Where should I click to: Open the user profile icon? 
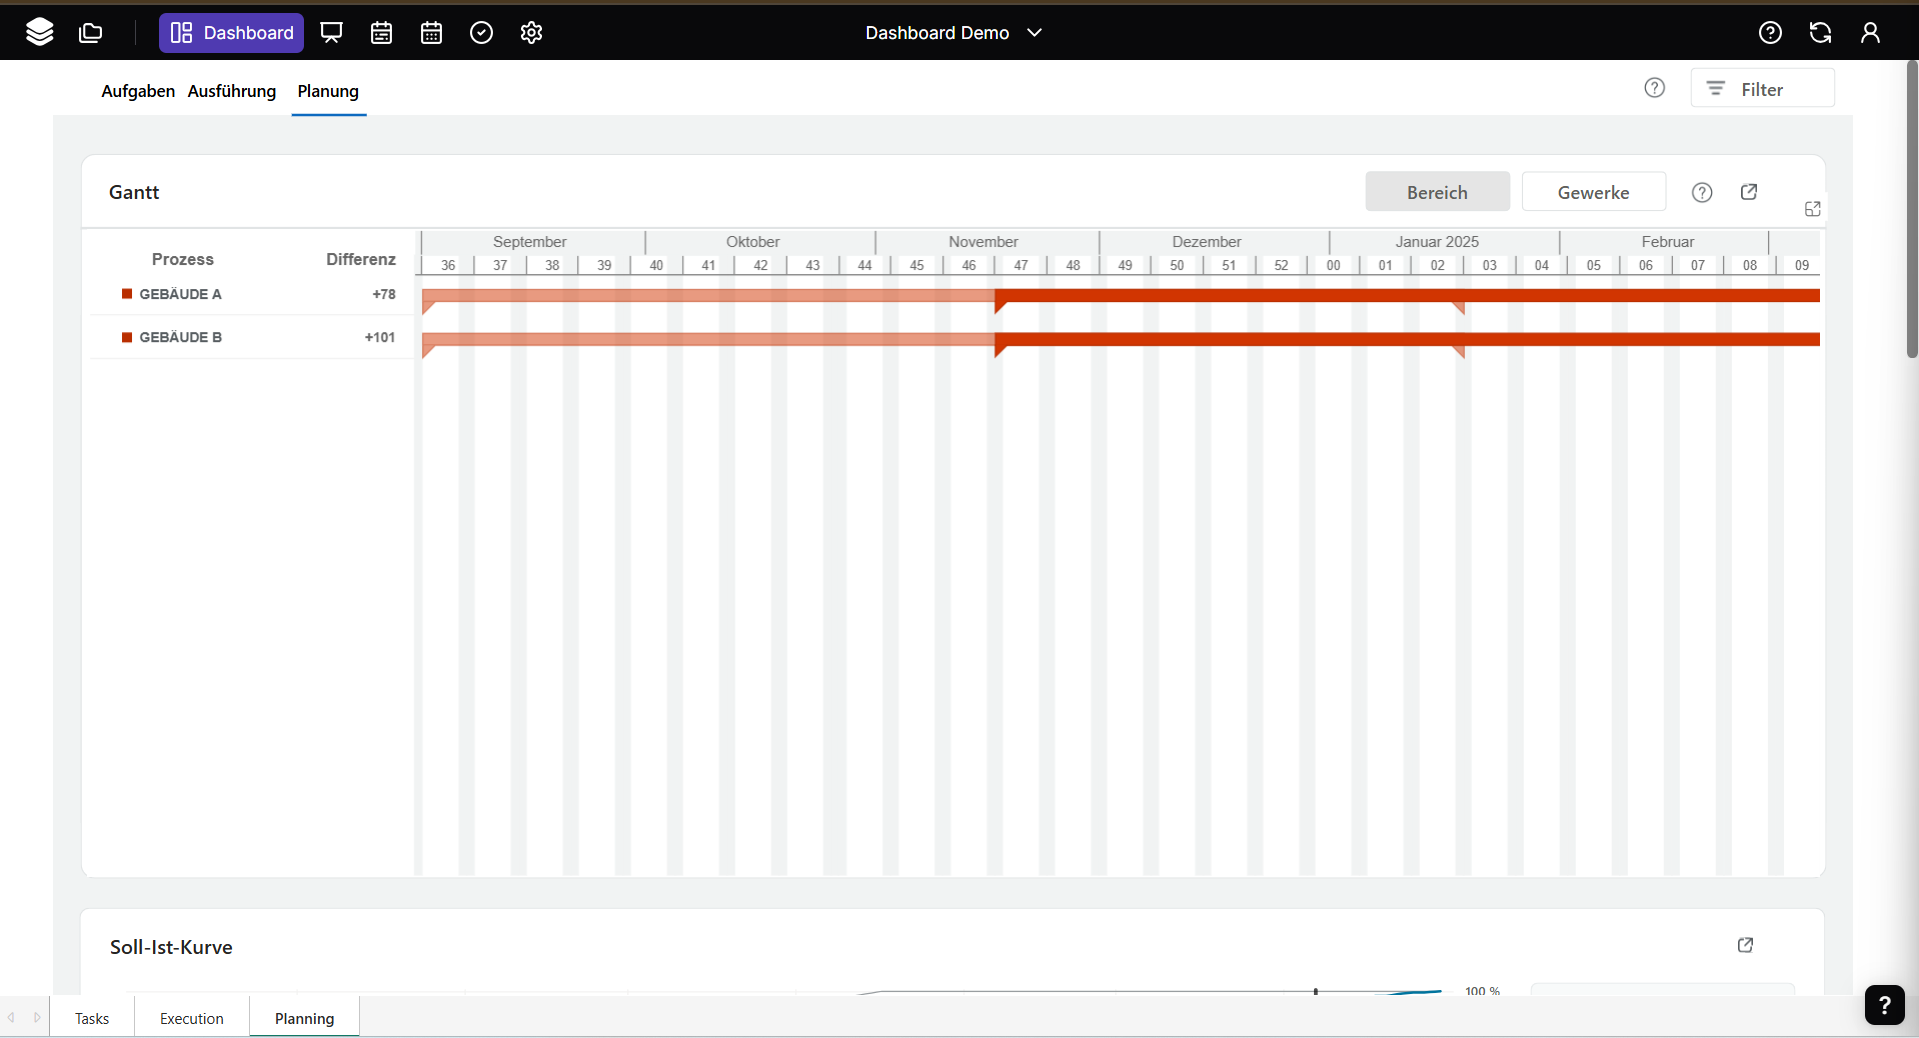pyautogui.click(x=1870, y=33)
